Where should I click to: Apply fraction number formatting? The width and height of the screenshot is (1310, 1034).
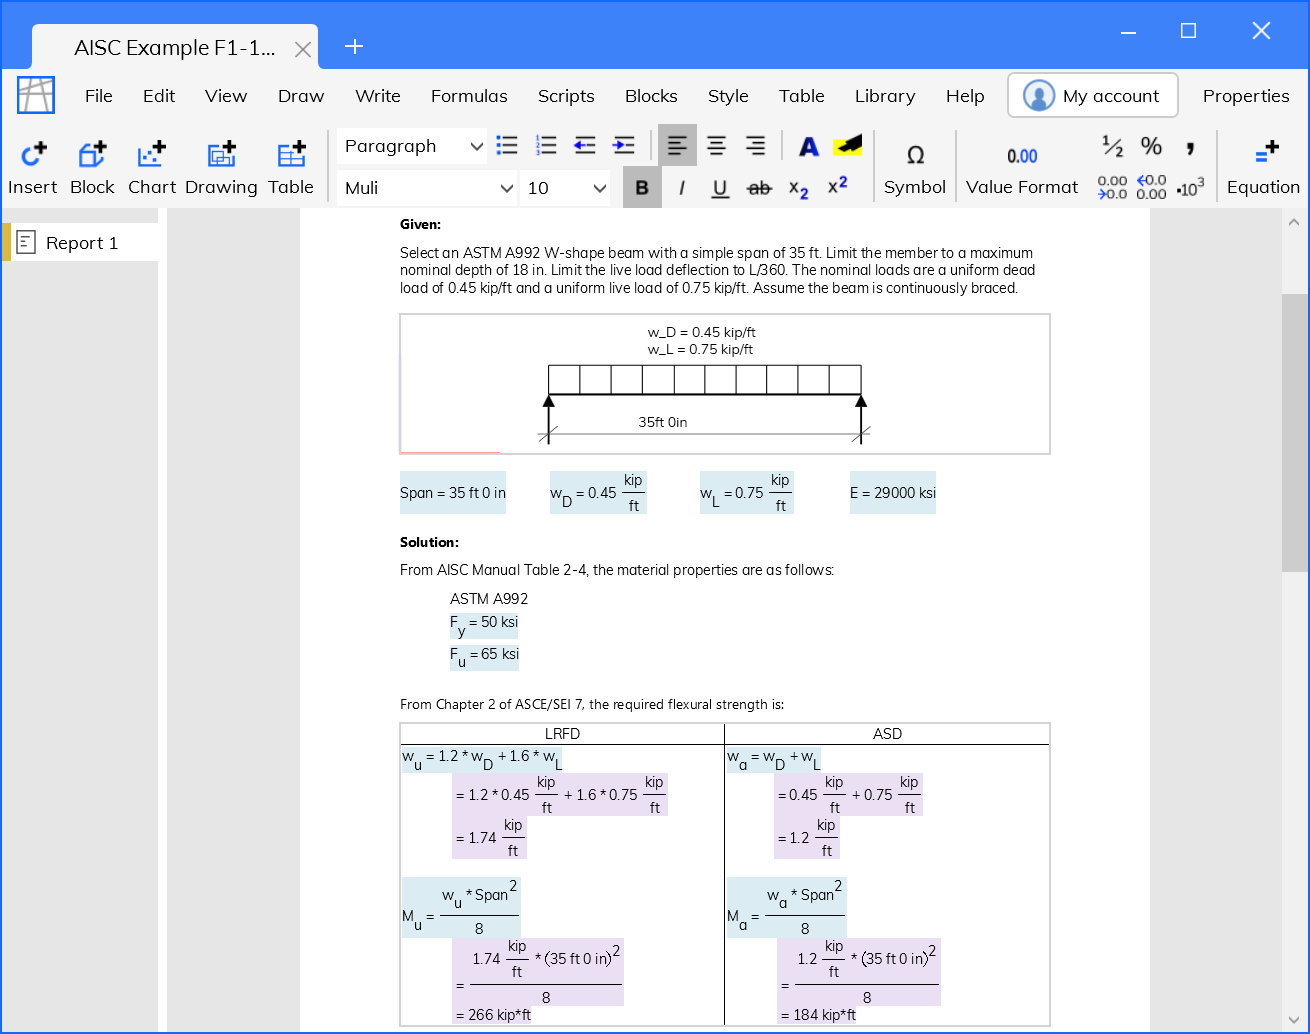pos(1112,146)
